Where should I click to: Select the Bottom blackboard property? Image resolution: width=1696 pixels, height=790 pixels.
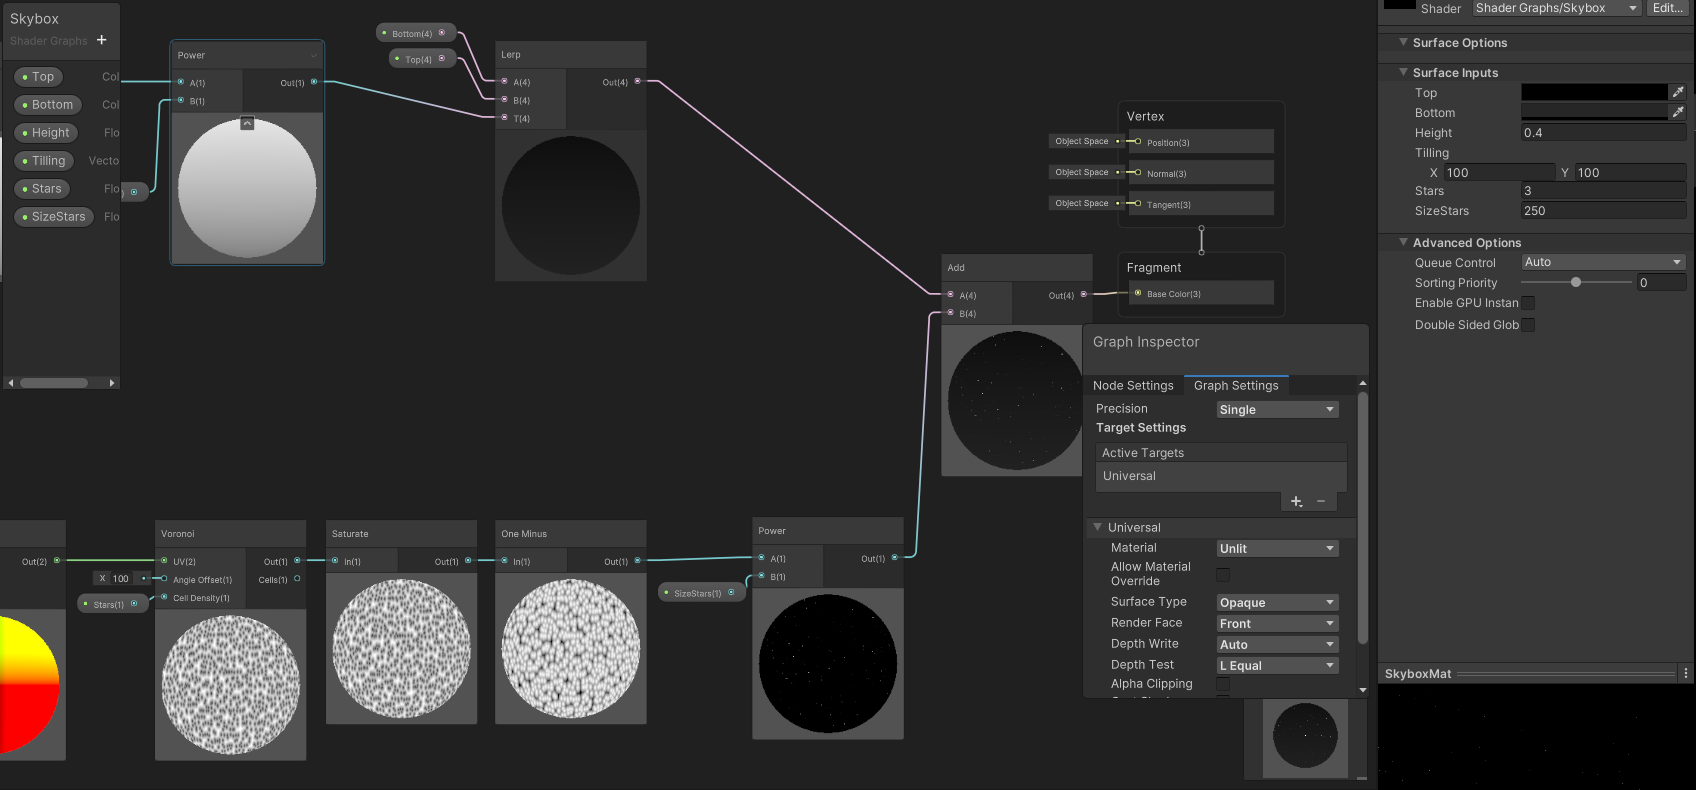(48, 105)
